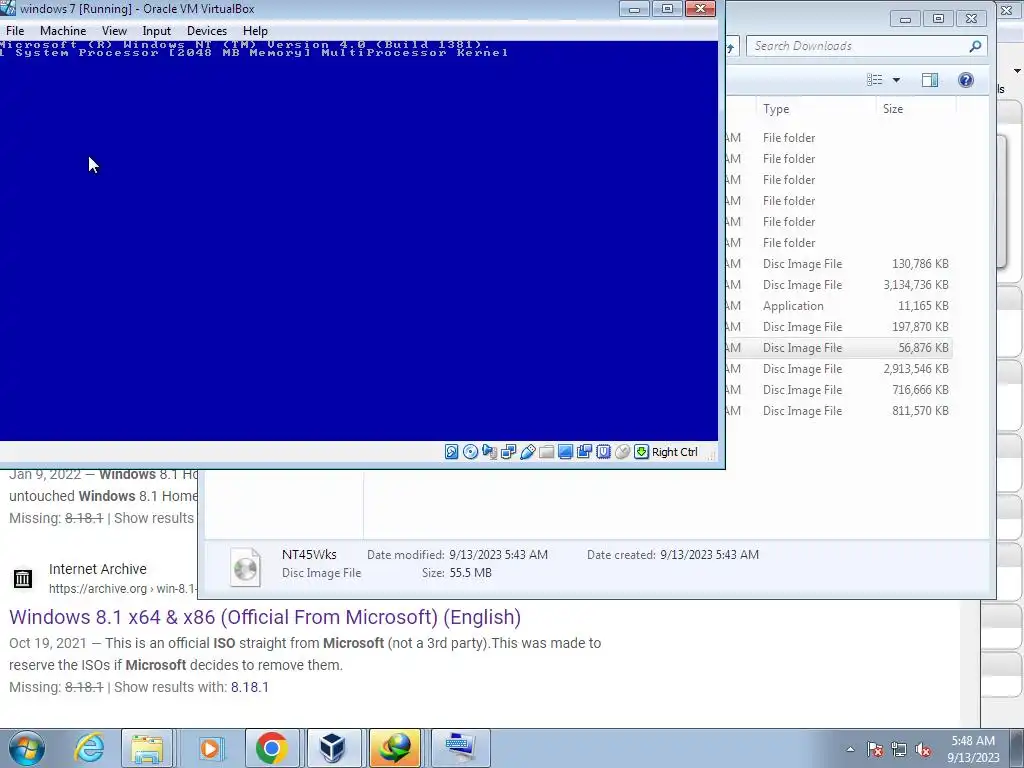Sort files by the Size column header
Screen dimensions: 1024x768
916,109
